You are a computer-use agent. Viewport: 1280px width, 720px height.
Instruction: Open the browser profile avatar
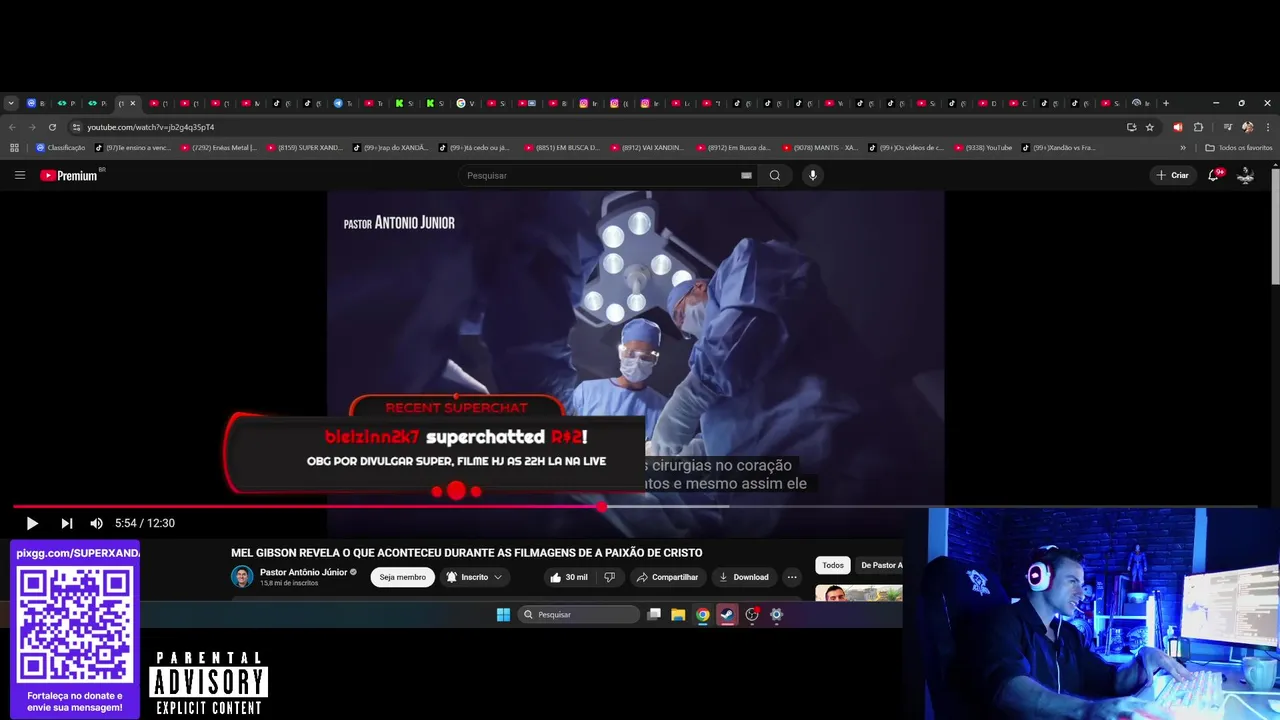[x=1247, y=127]
